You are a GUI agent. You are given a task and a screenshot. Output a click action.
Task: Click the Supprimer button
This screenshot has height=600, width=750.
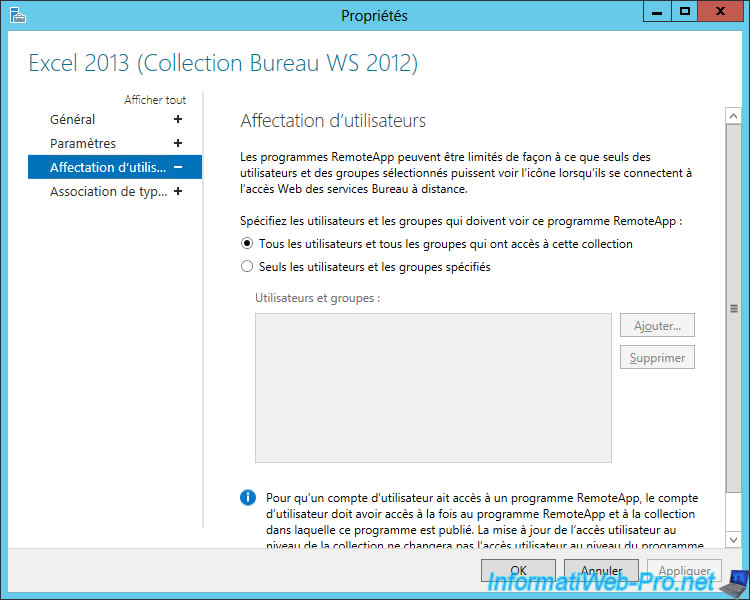pyautogui.click(x=657, y=357)
